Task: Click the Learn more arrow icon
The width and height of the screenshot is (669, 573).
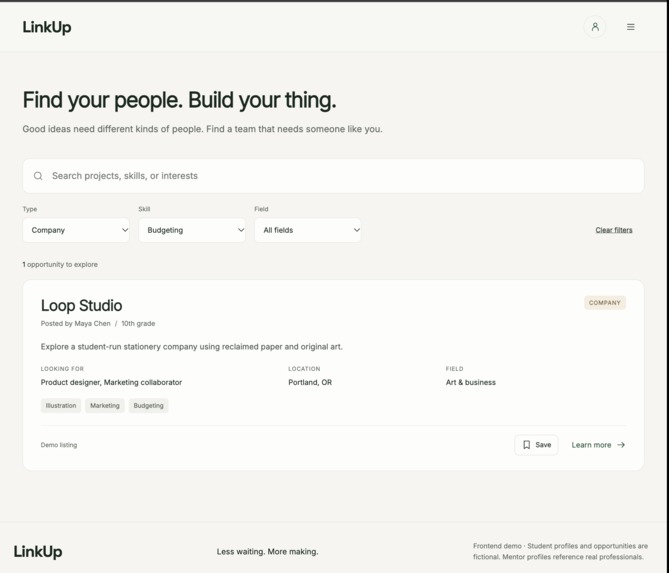Action: pos(621,445)
